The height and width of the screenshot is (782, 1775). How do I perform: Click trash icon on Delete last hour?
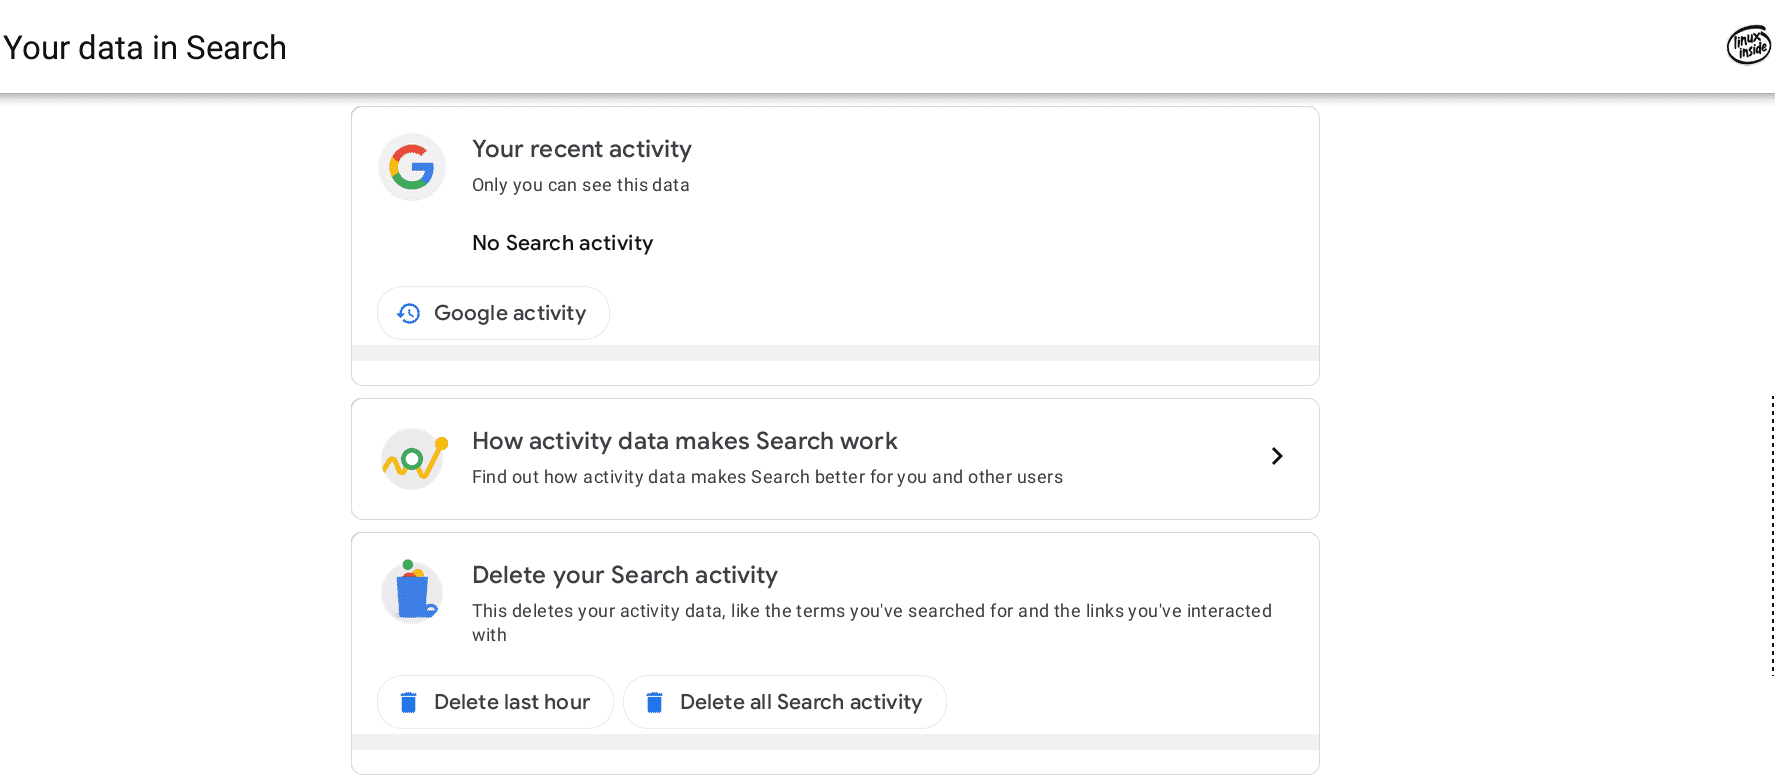(x=408, y=702)
